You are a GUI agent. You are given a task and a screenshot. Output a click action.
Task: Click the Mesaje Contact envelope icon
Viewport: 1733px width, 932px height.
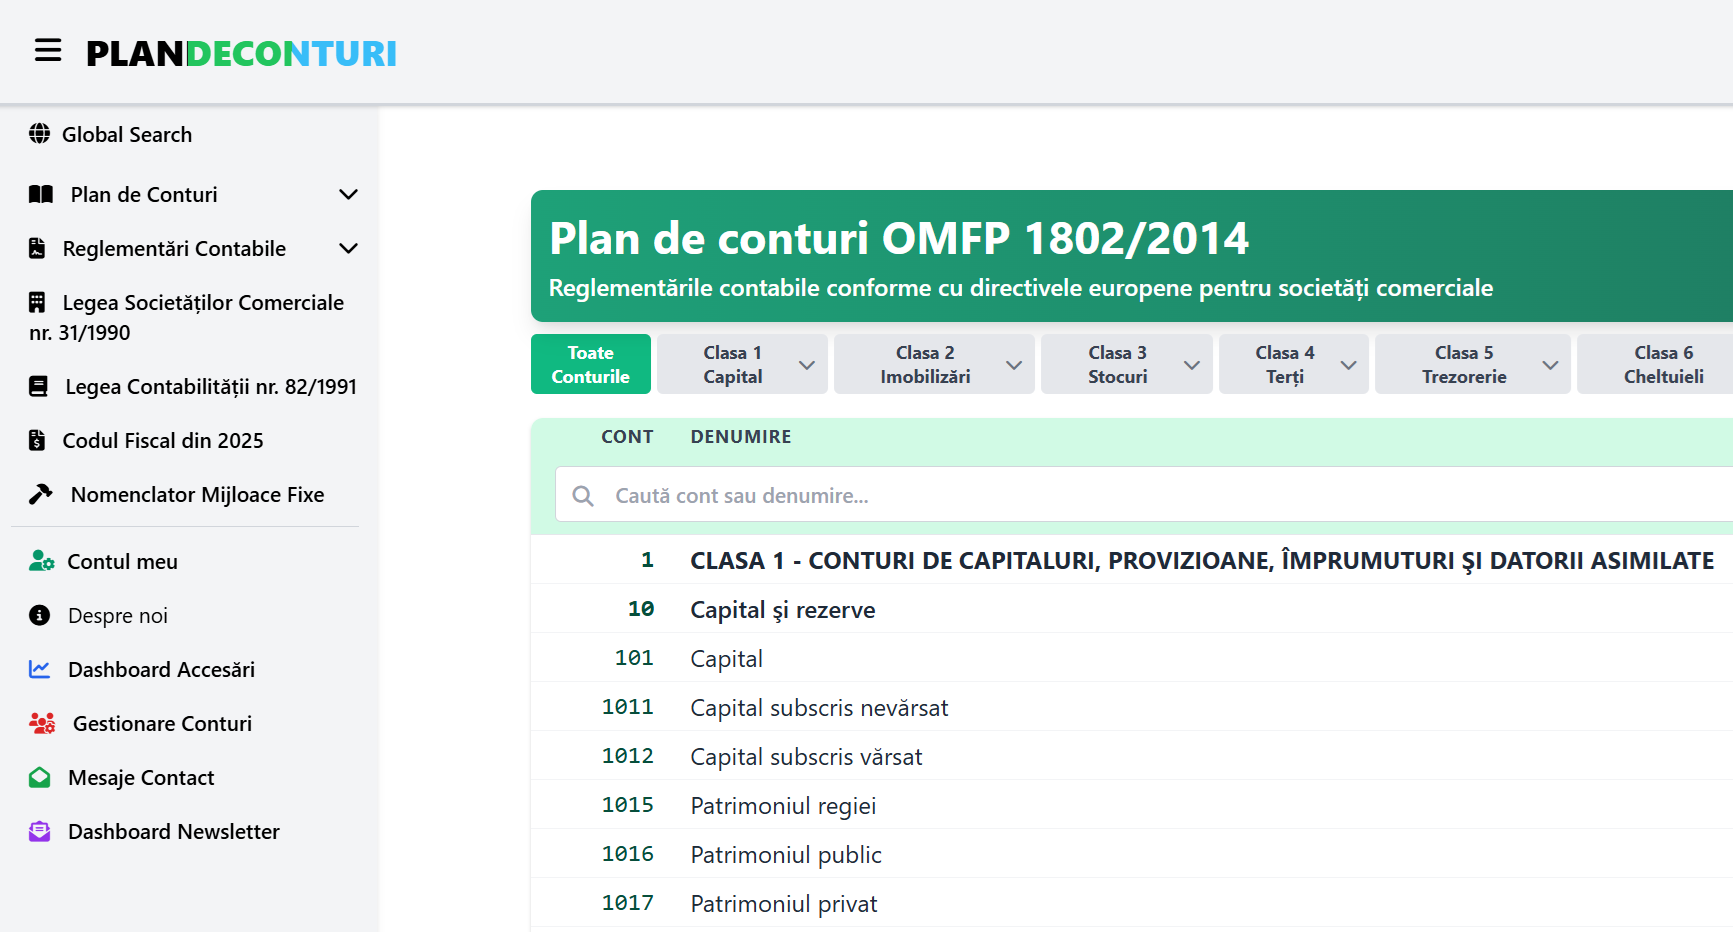coord(40,777)
